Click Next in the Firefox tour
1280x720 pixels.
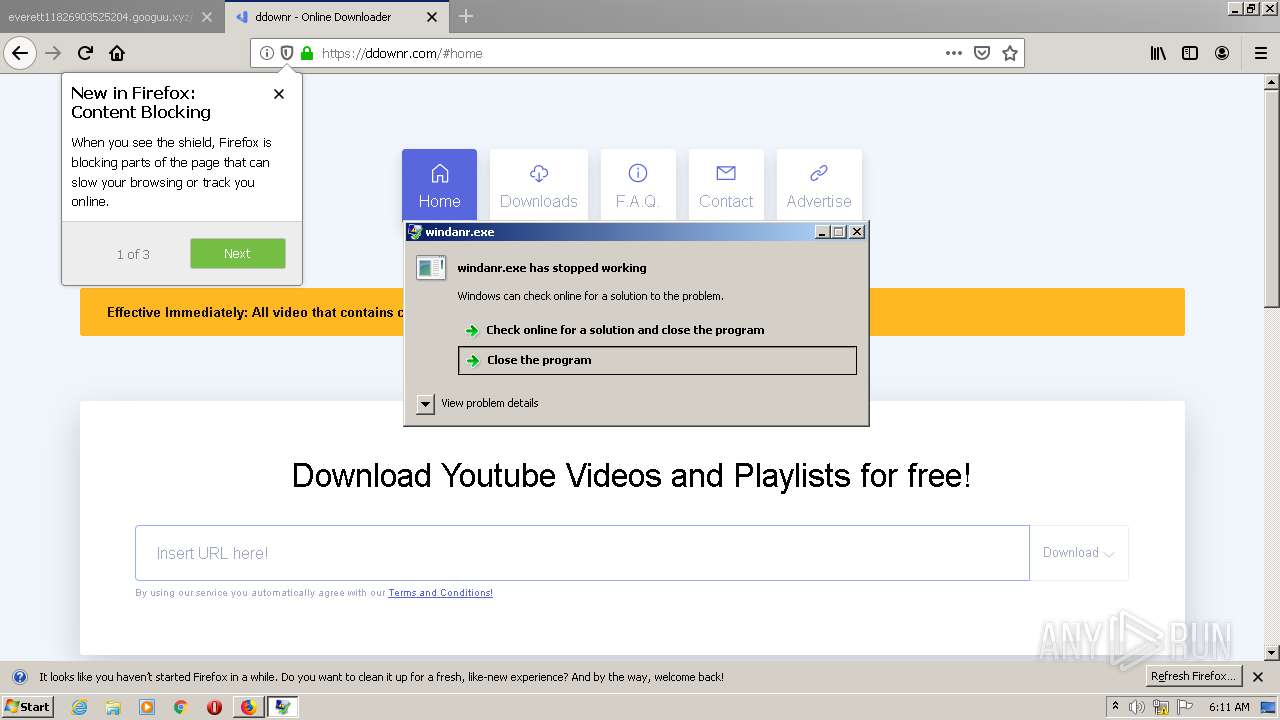tap(238, 253)
